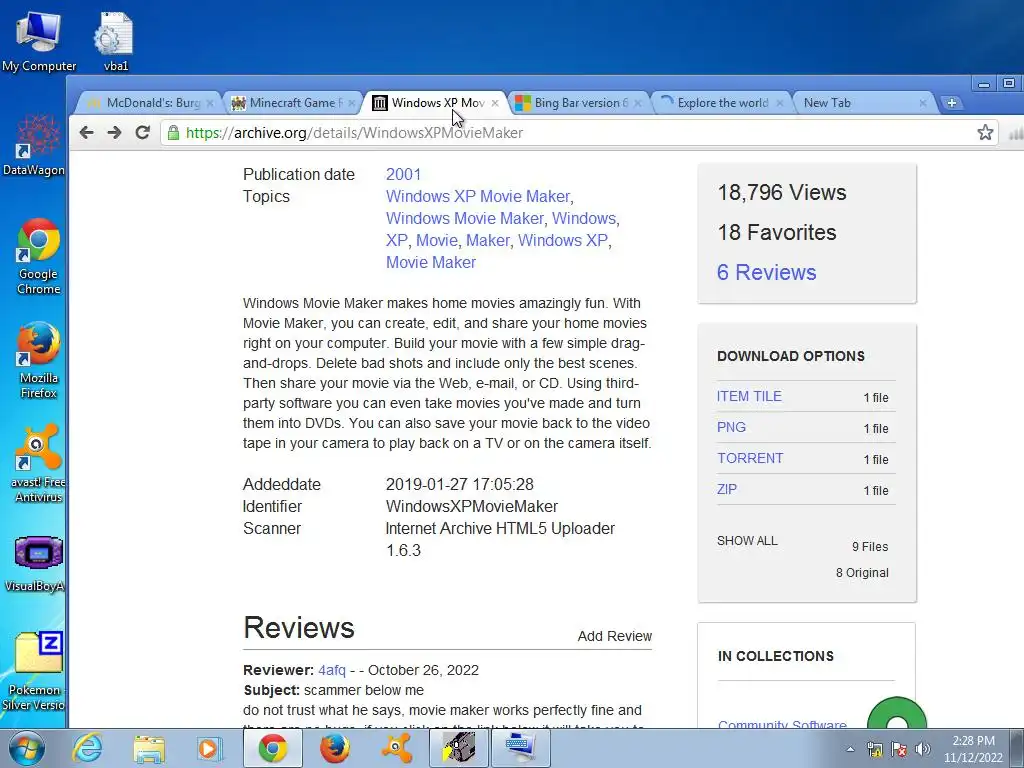The image size is (1024, 768).
Task: Open the on-screen keyboard taskbar icon
Action: click(x=520, y=748)
